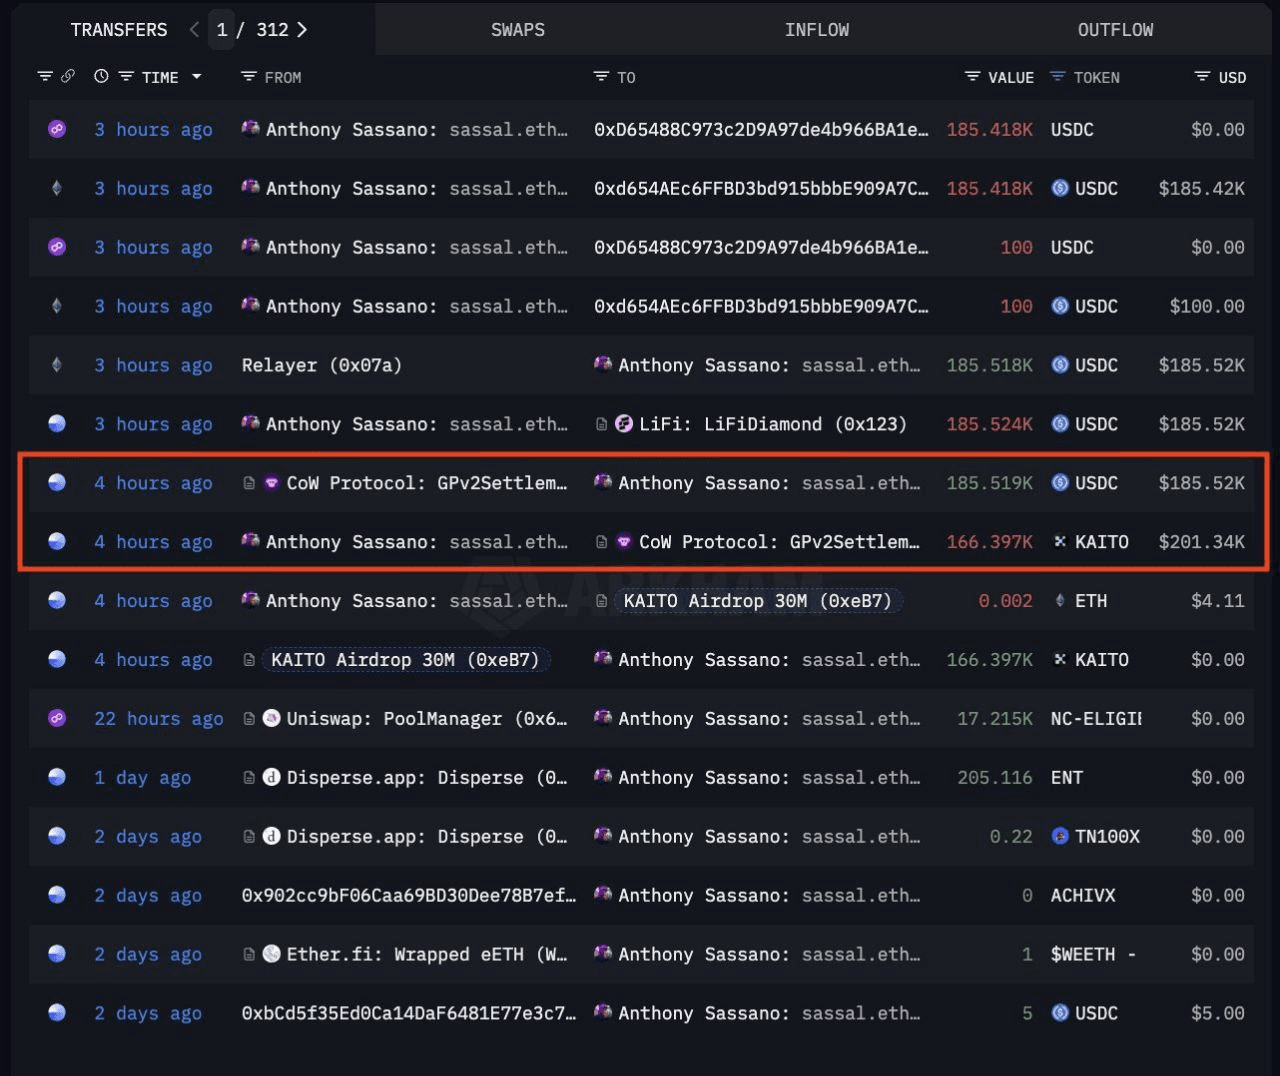Click the Ether.fi logo icon

[271, 954]
